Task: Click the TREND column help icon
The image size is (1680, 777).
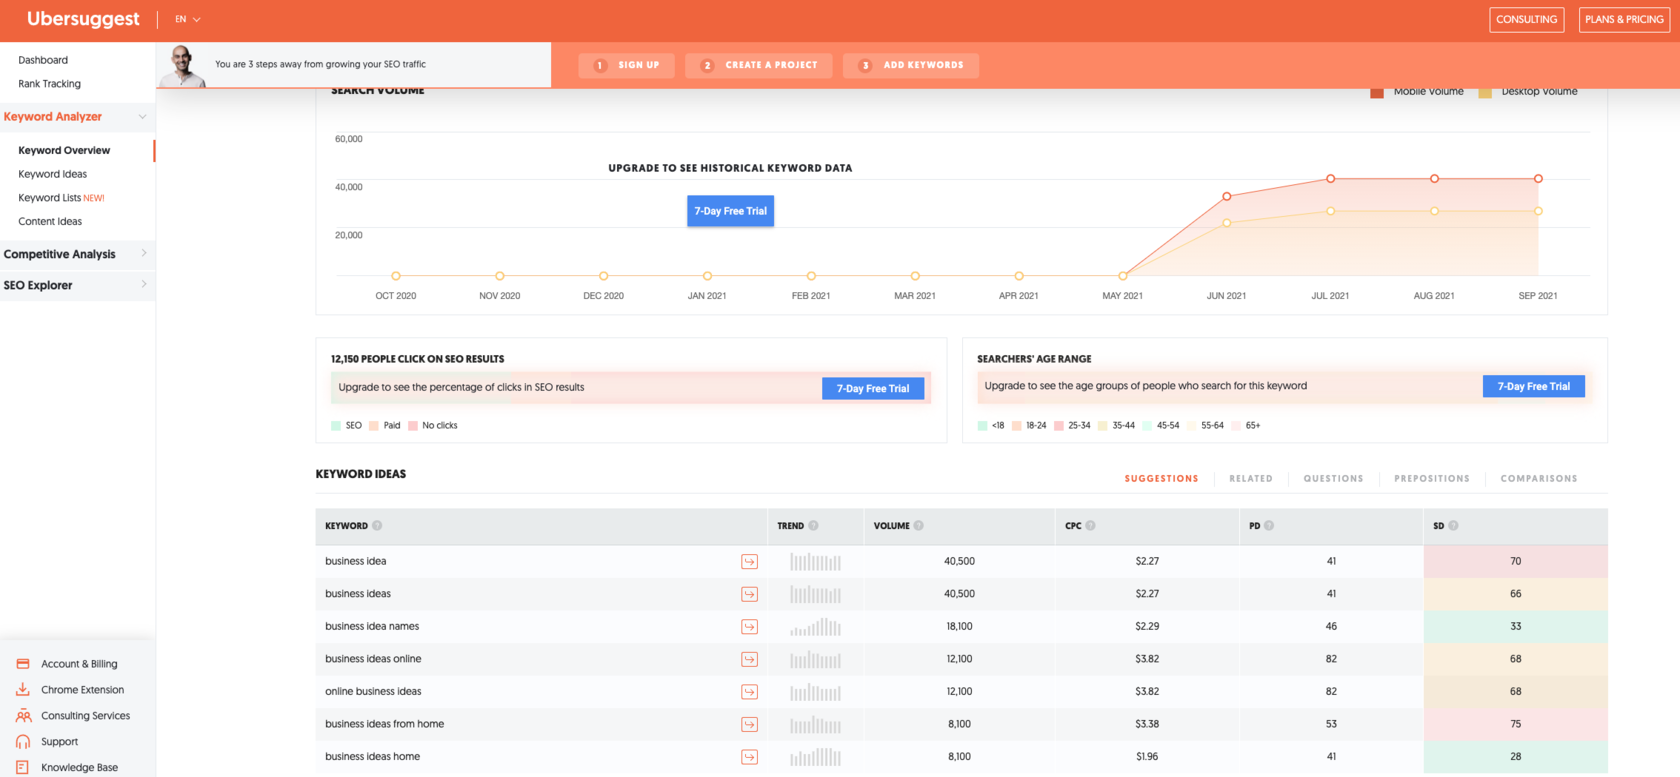Action: (813, 526)
